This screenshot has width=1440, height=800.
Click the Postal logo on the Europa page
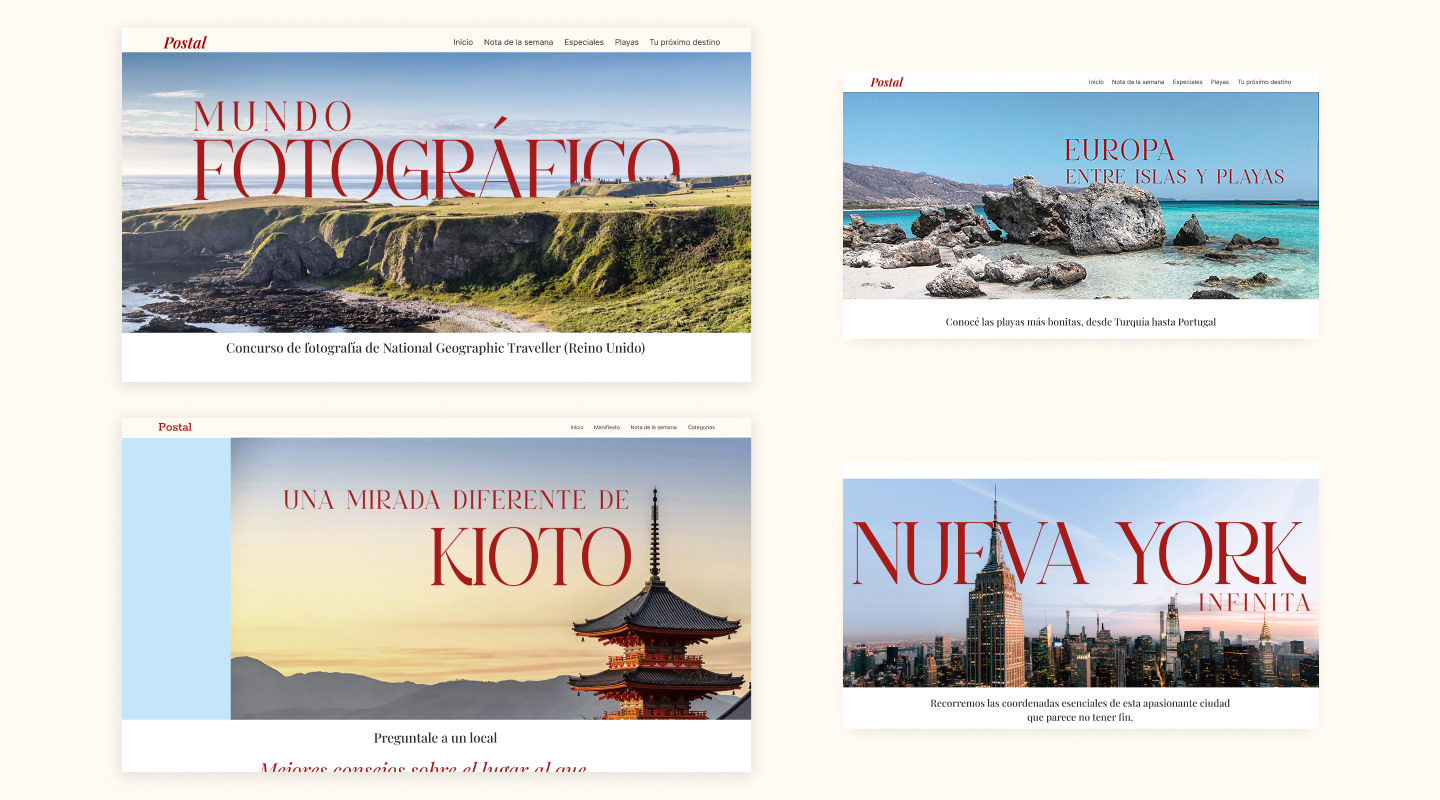point(887,82)
